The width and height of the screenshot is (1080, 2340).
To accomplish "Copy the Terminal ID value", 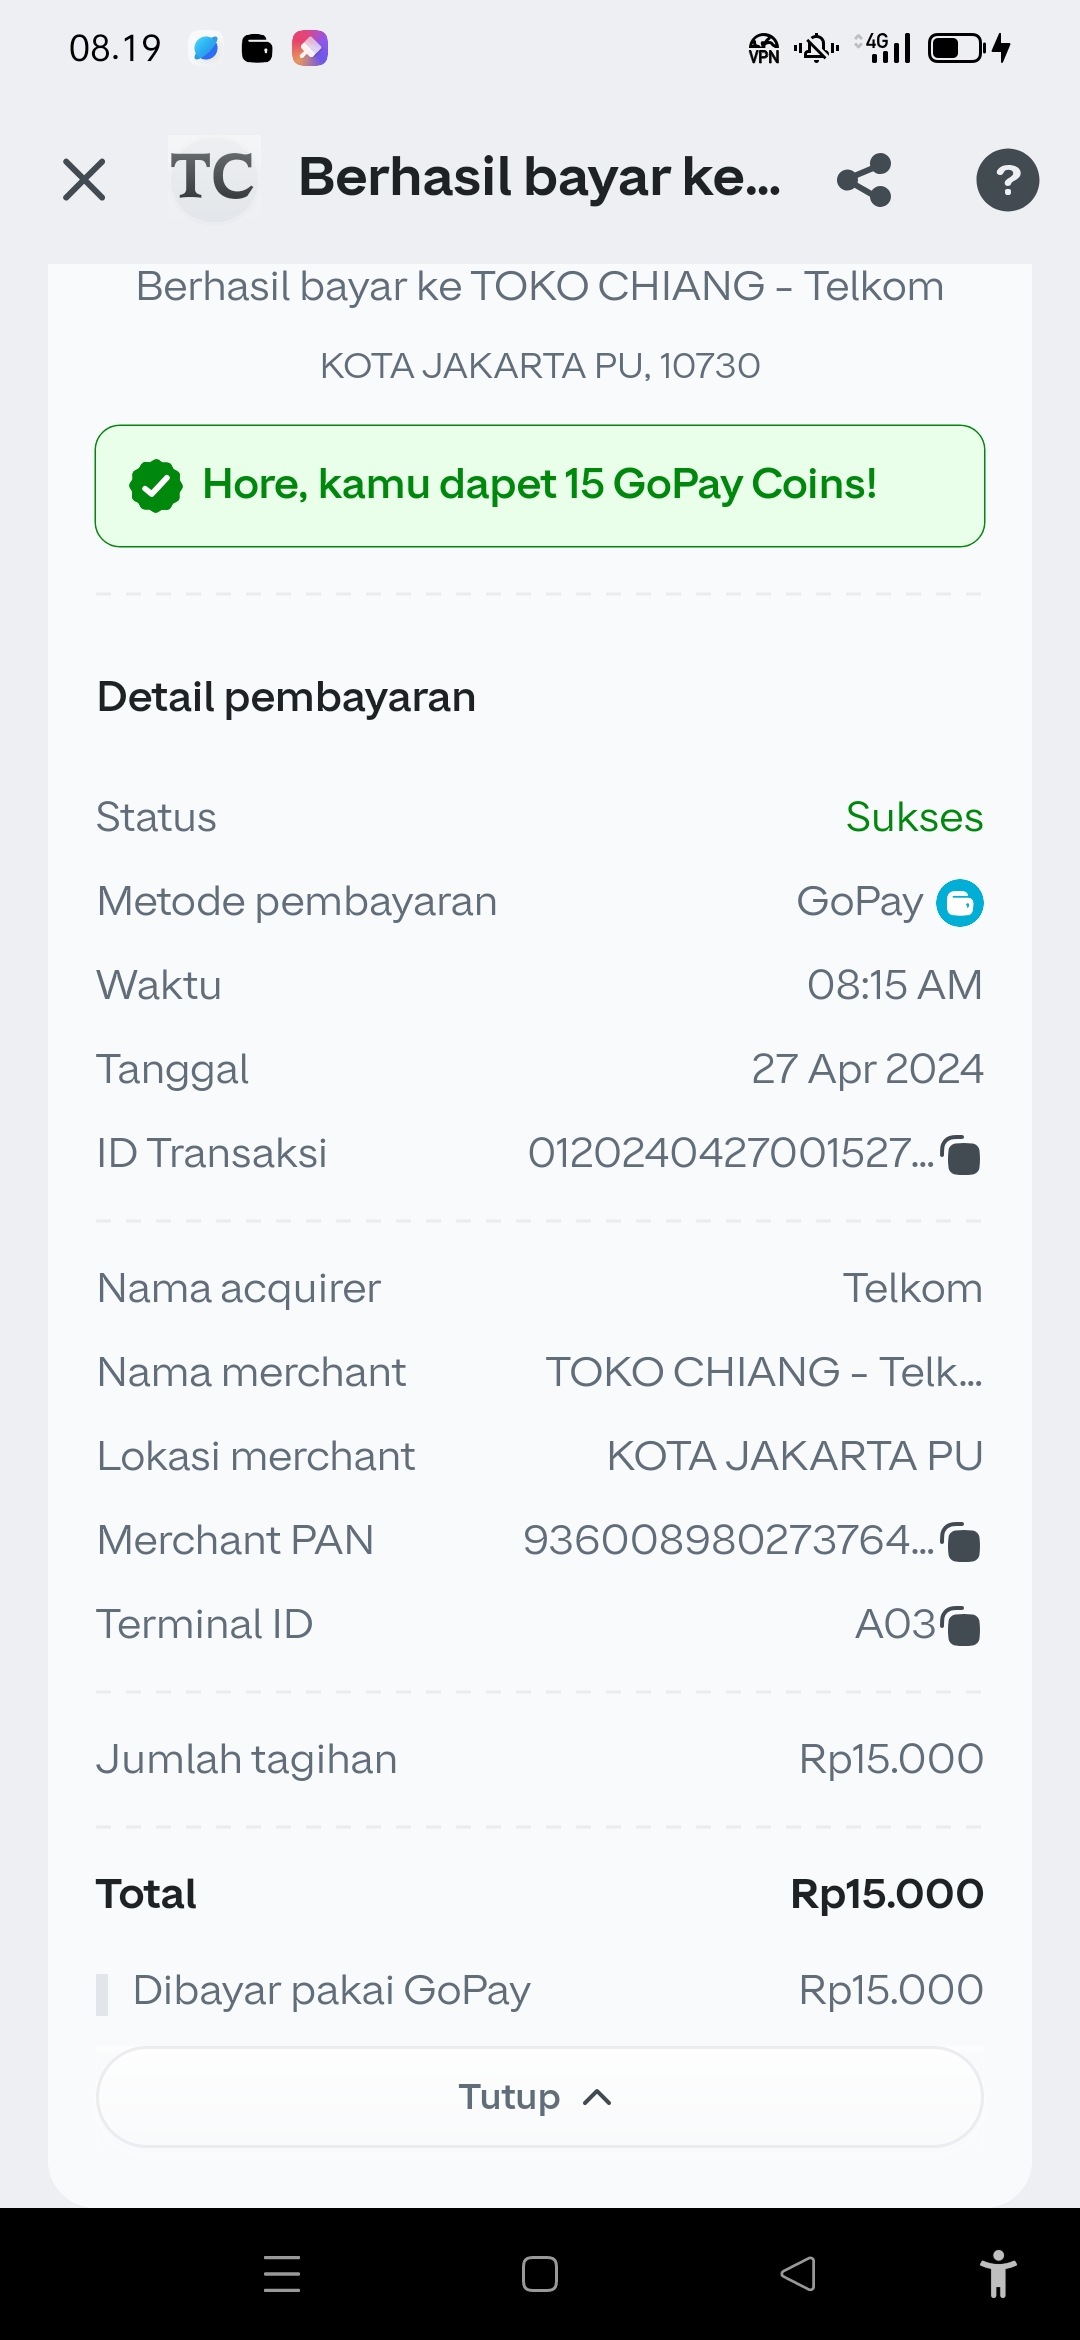I will tap(961, 1627).
